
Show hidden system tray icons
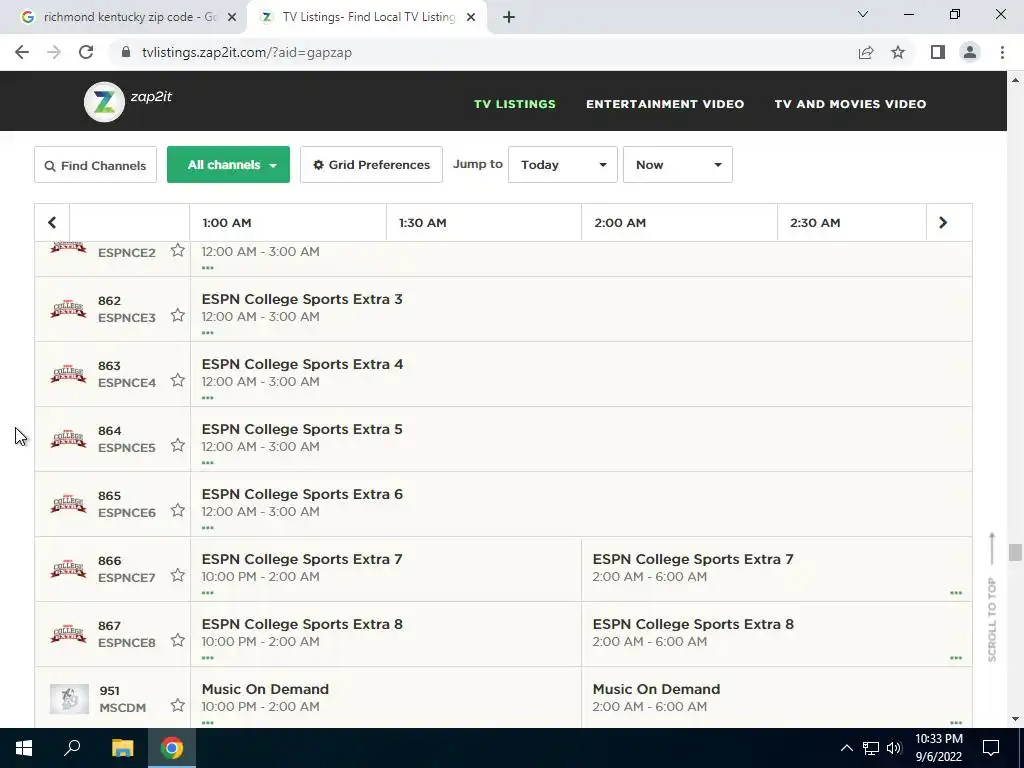tap(846, 748)
